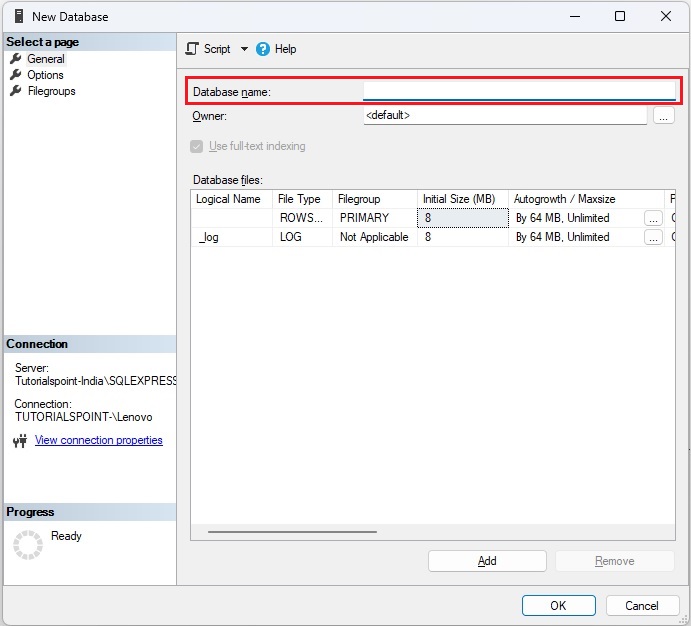This screenshot has height=626, width=691.
Task: Maximize the New Database window
Action: coord(620,16)
